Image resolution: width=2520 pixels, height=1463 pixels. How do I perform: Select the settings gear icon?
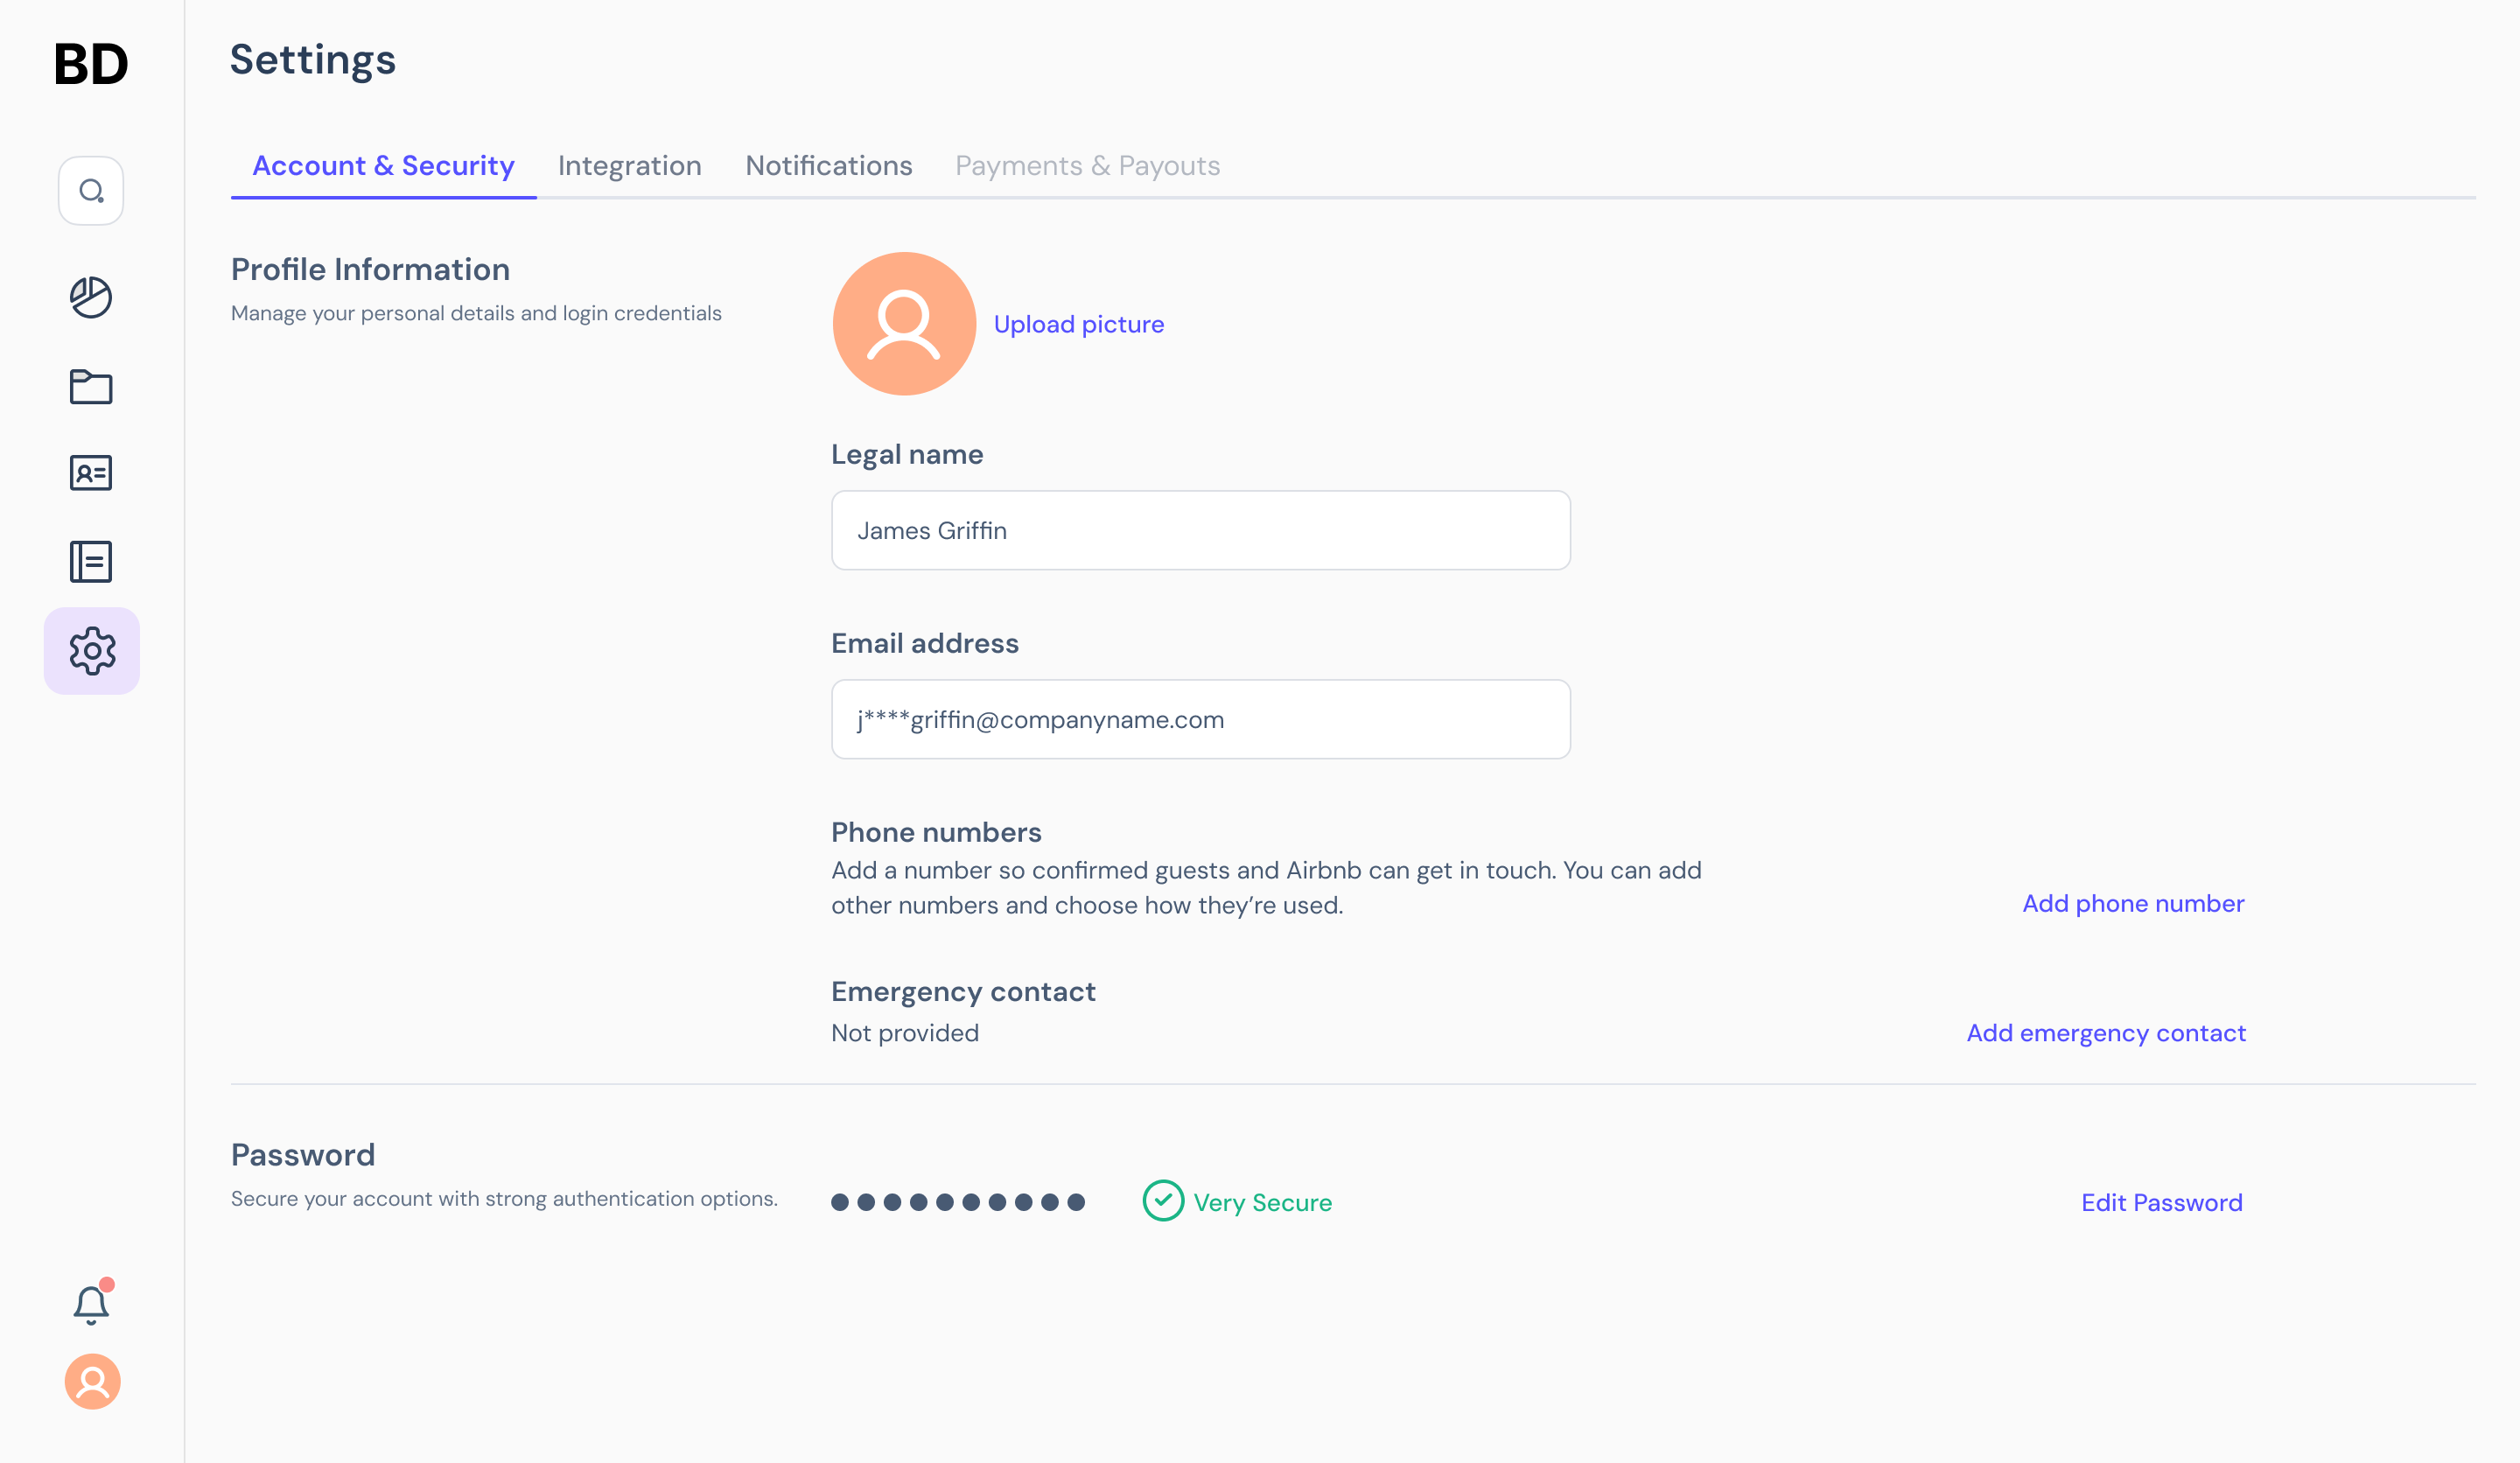coord(92,651)
